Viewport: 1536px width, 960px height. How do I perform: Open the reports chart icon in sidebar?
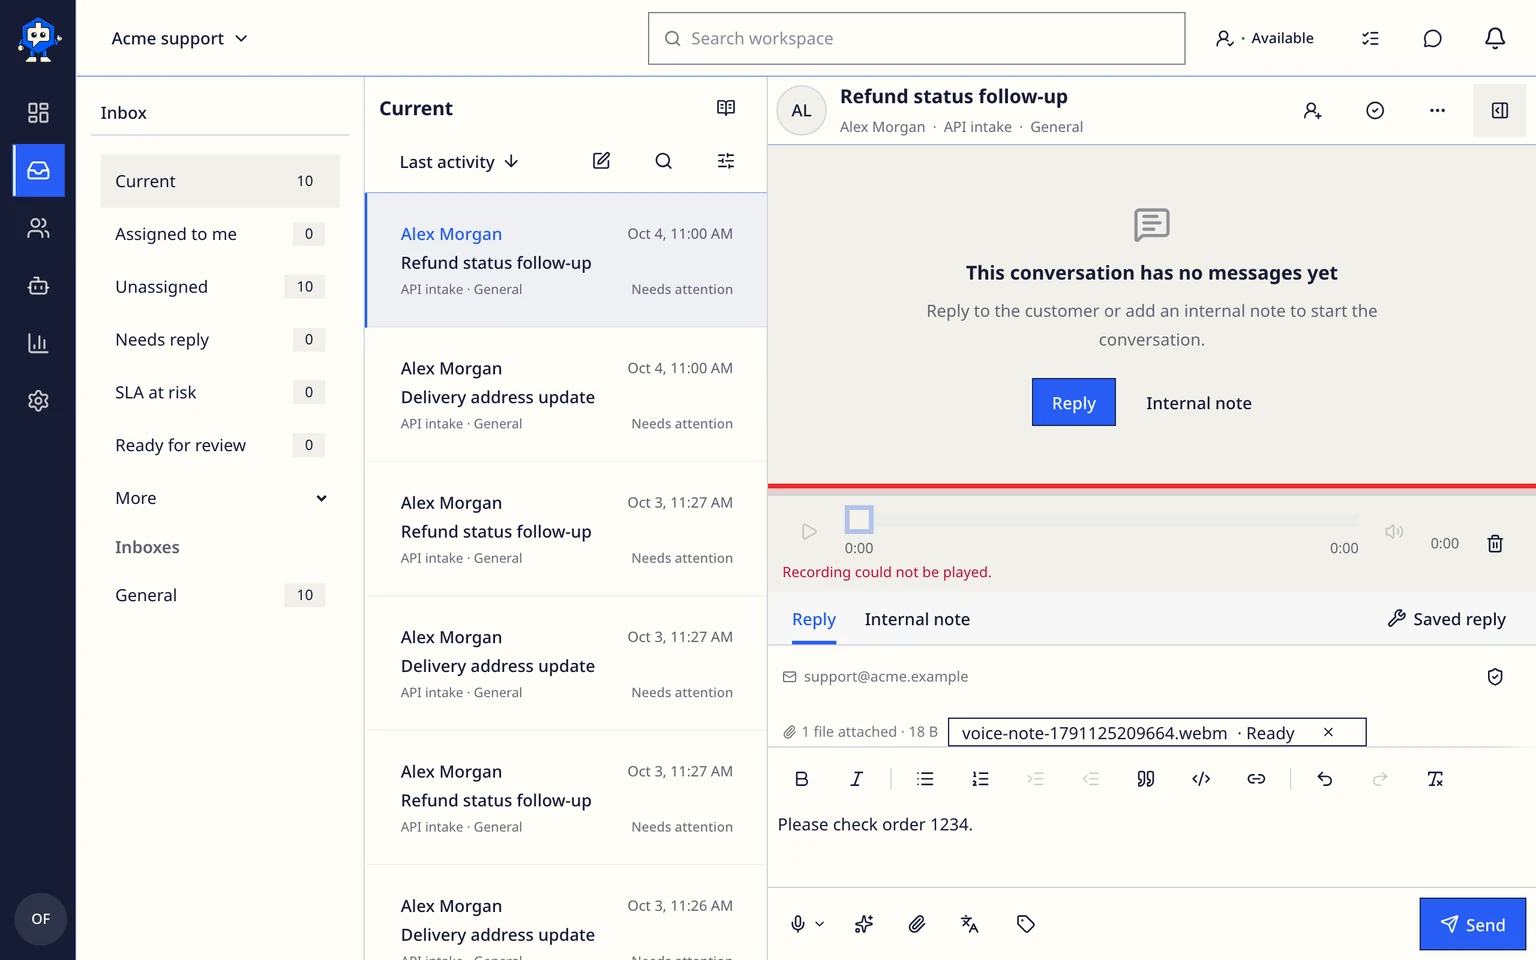[x=38, y=343]
